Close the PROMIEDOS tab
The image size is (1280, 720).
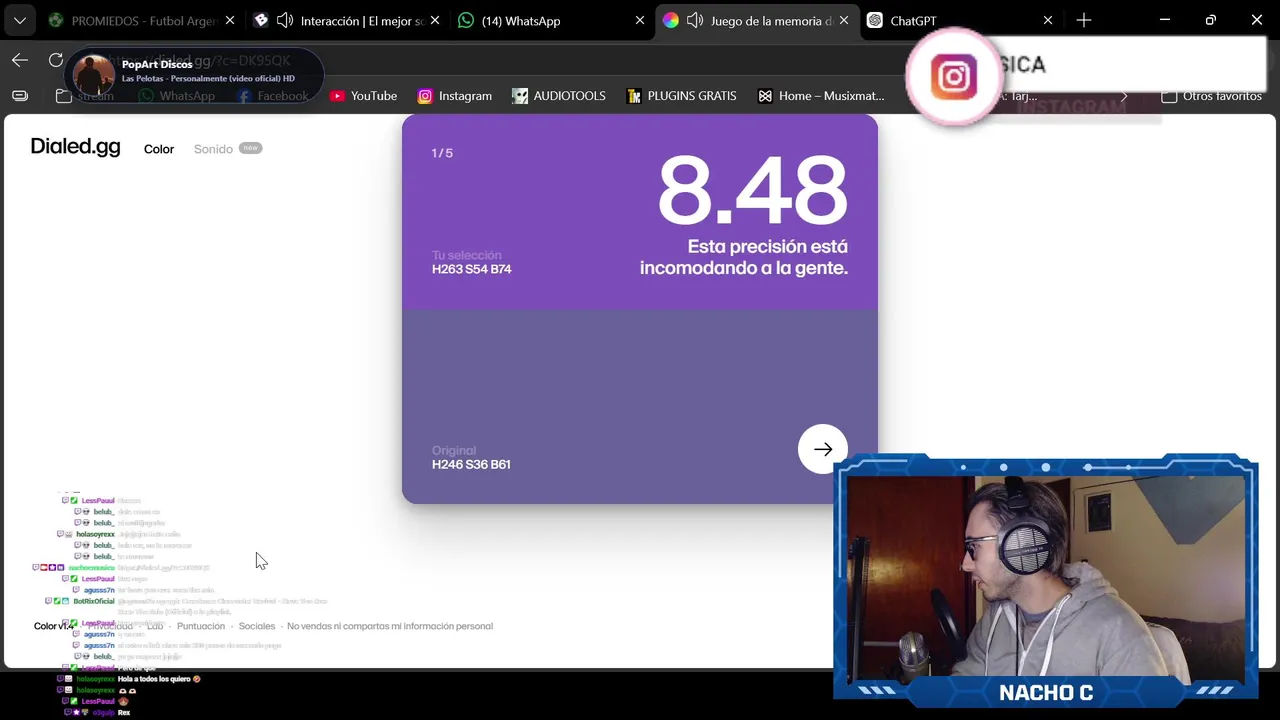(x=231, y=20)
